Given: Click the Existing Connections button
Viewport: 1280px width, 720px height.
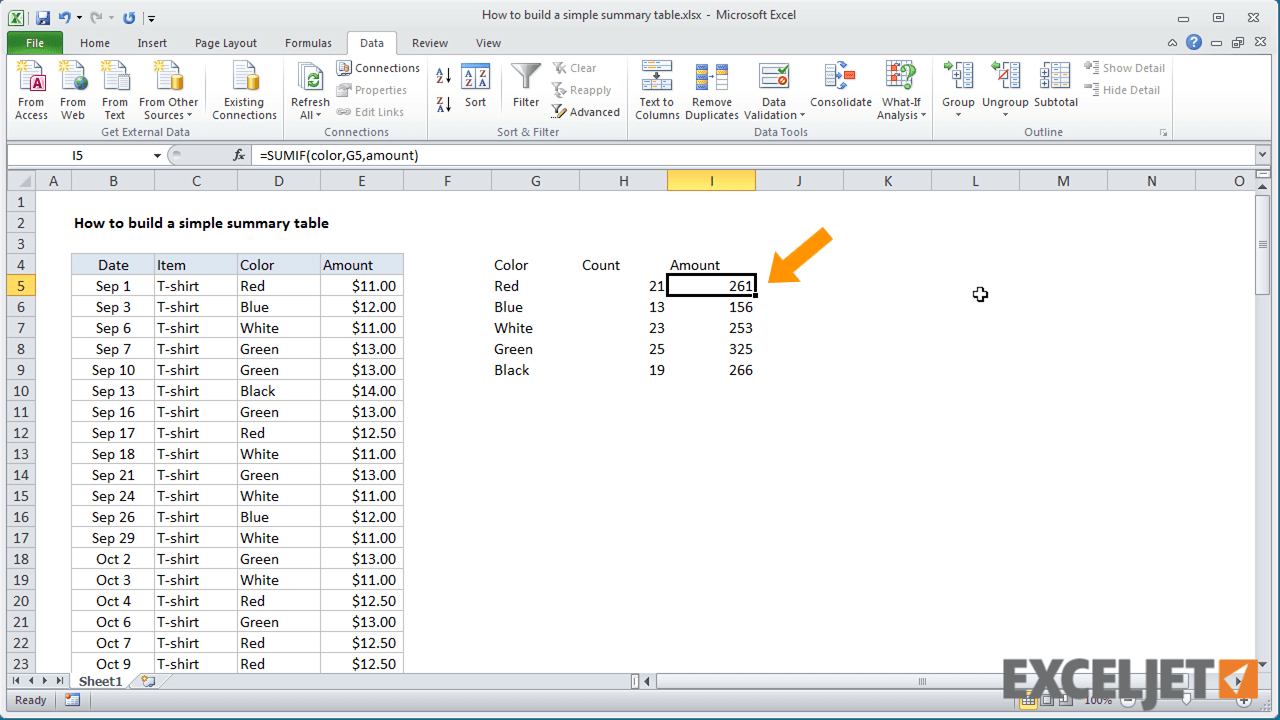Looking at the screenshot, I should coord(244,88).
